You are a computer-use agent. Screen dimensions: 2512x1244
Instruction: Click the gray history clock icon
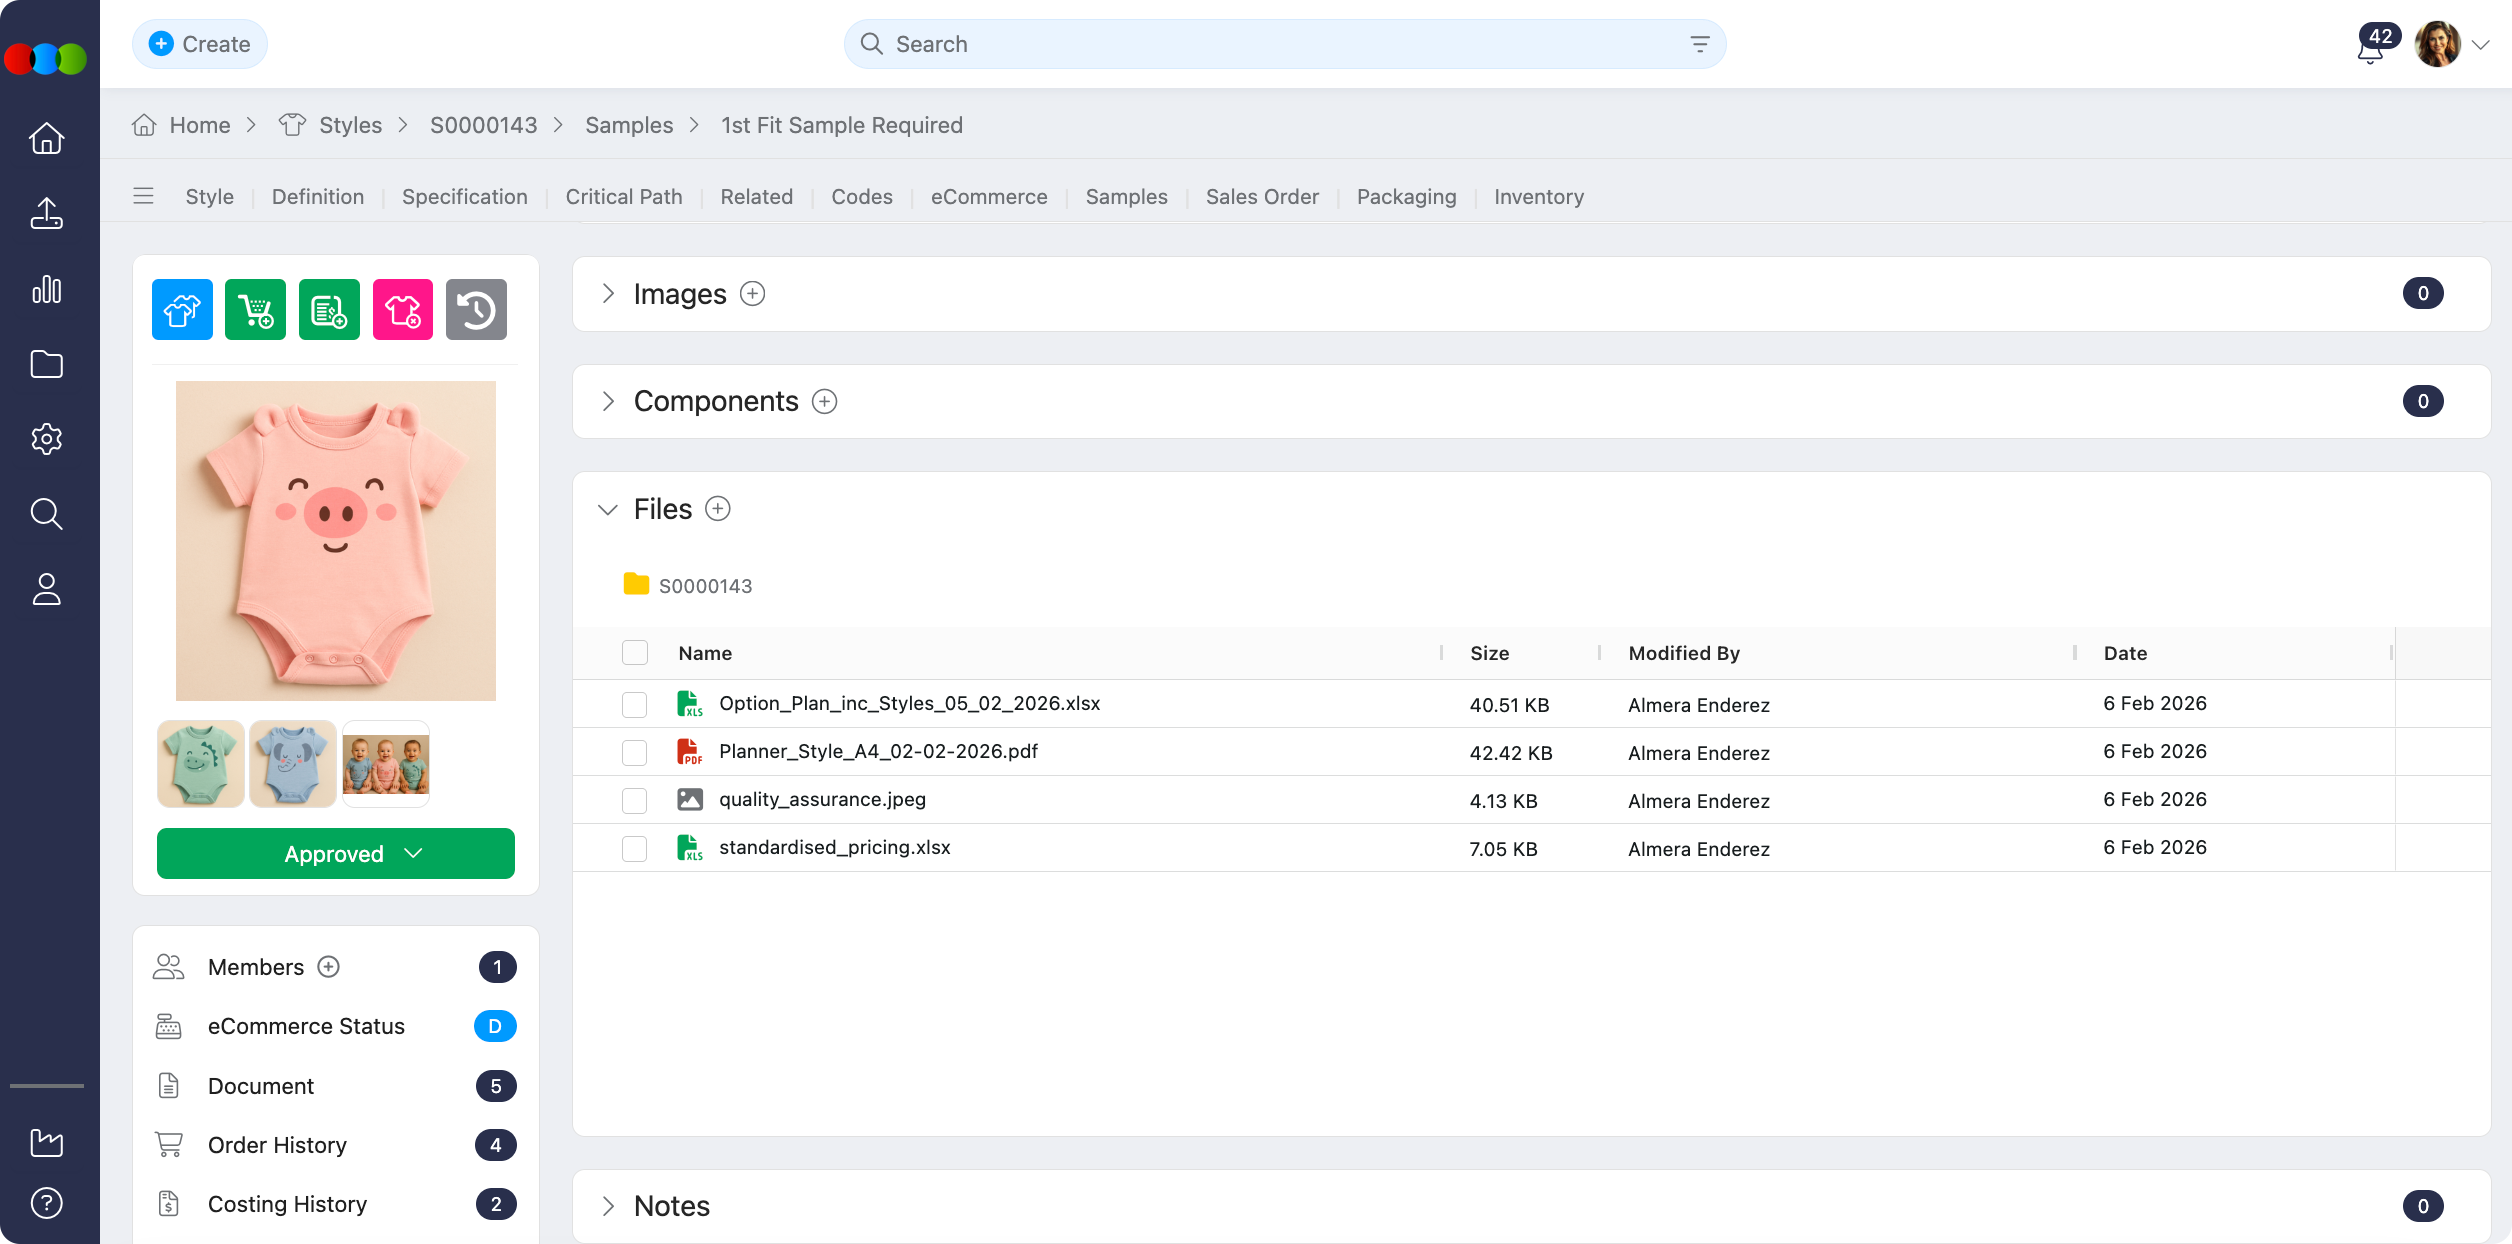pyautogui.click(x=476, y=310)
